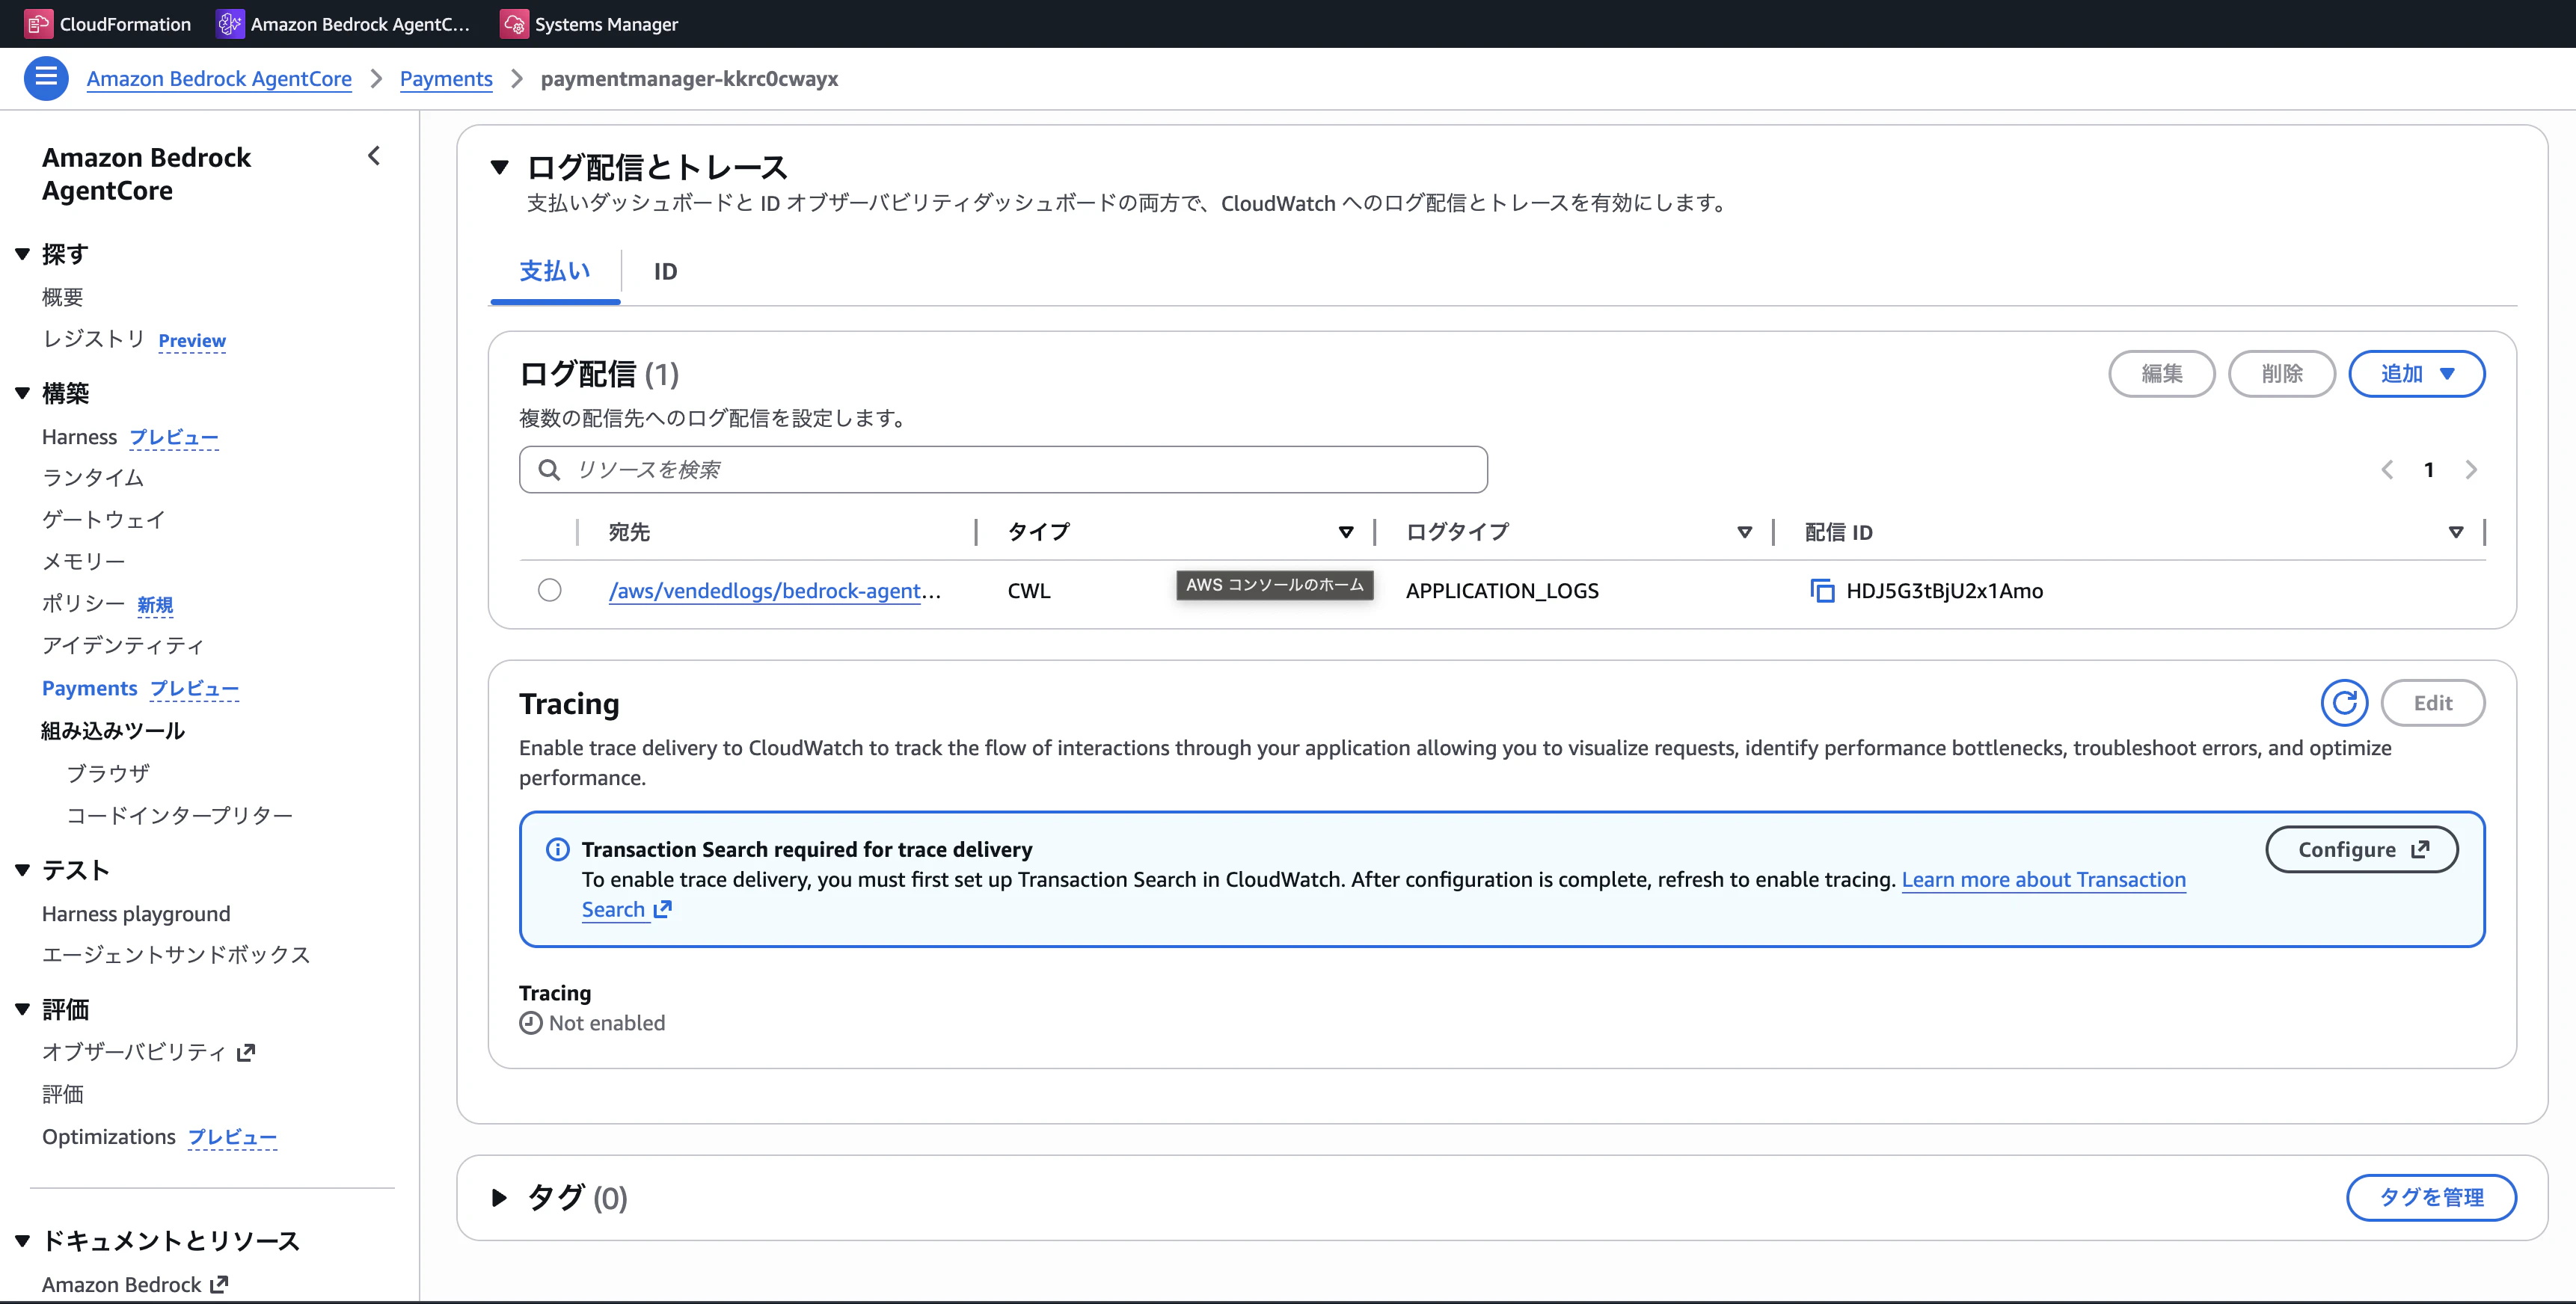The height and width of the screenshot is (1304, 2576).
Task: Click the info icon in the Transaction Search alert
Action: (557, 849)
